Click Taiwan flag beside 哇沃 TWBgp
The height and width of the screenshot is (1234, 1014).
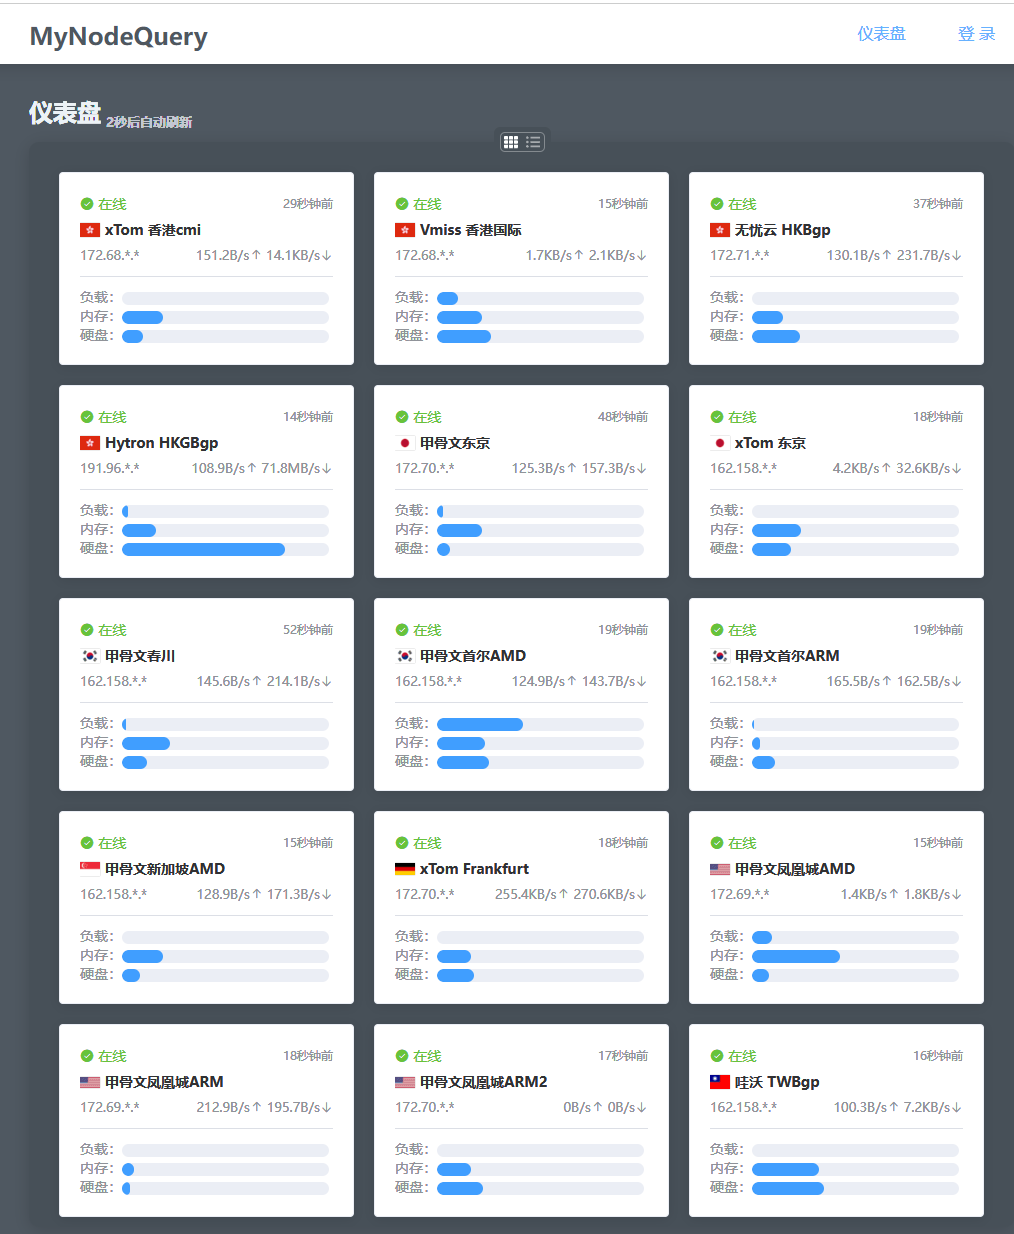coord(720,1082)
